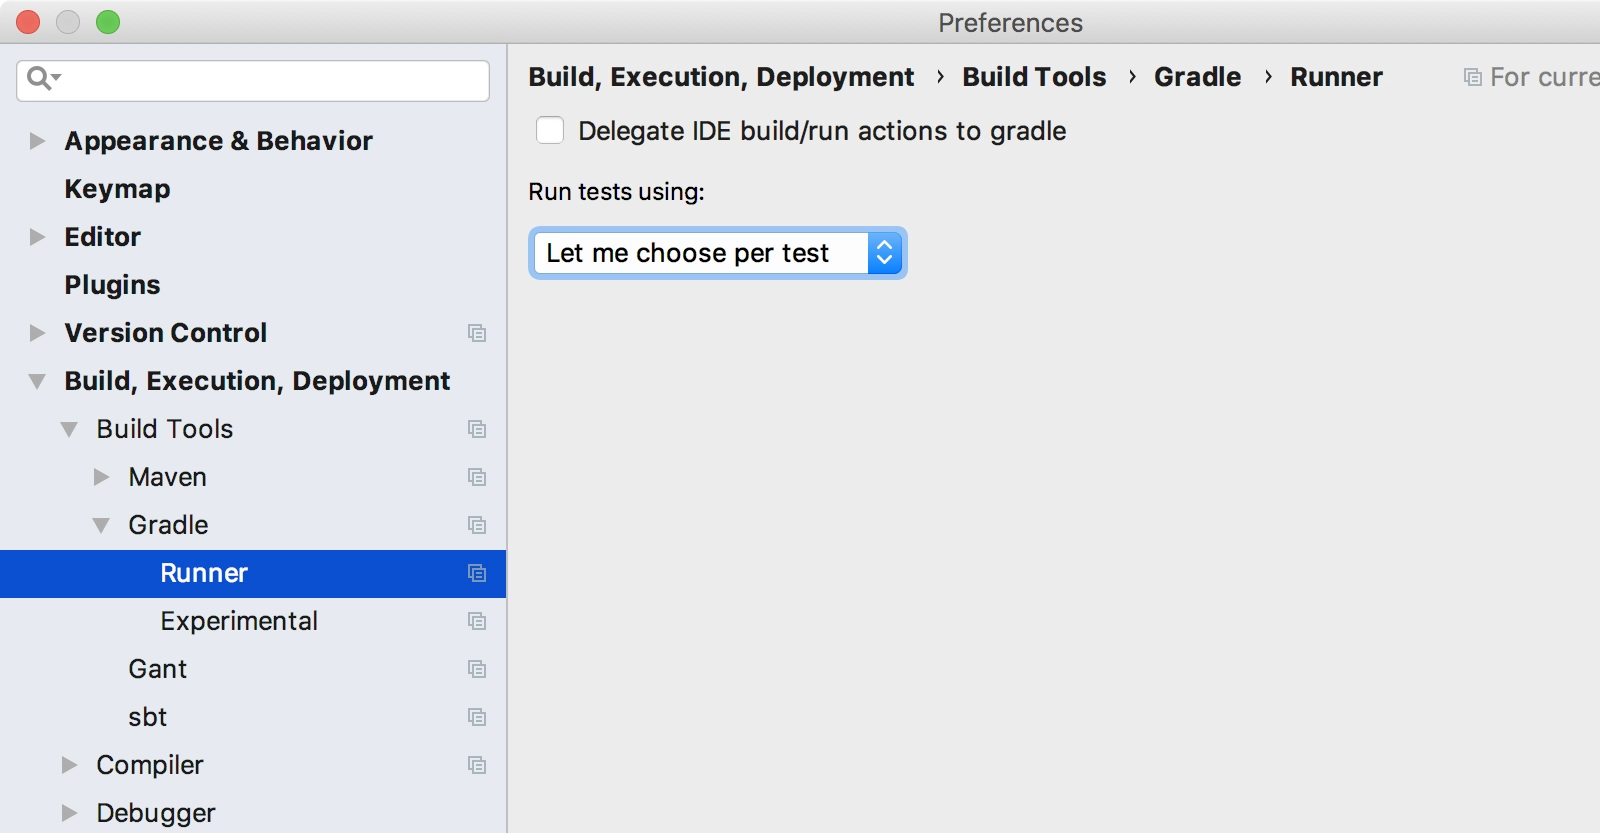Click the search magnifier icon in the settings filter
Screen dimensions: 1600x833
coord(43,78)
